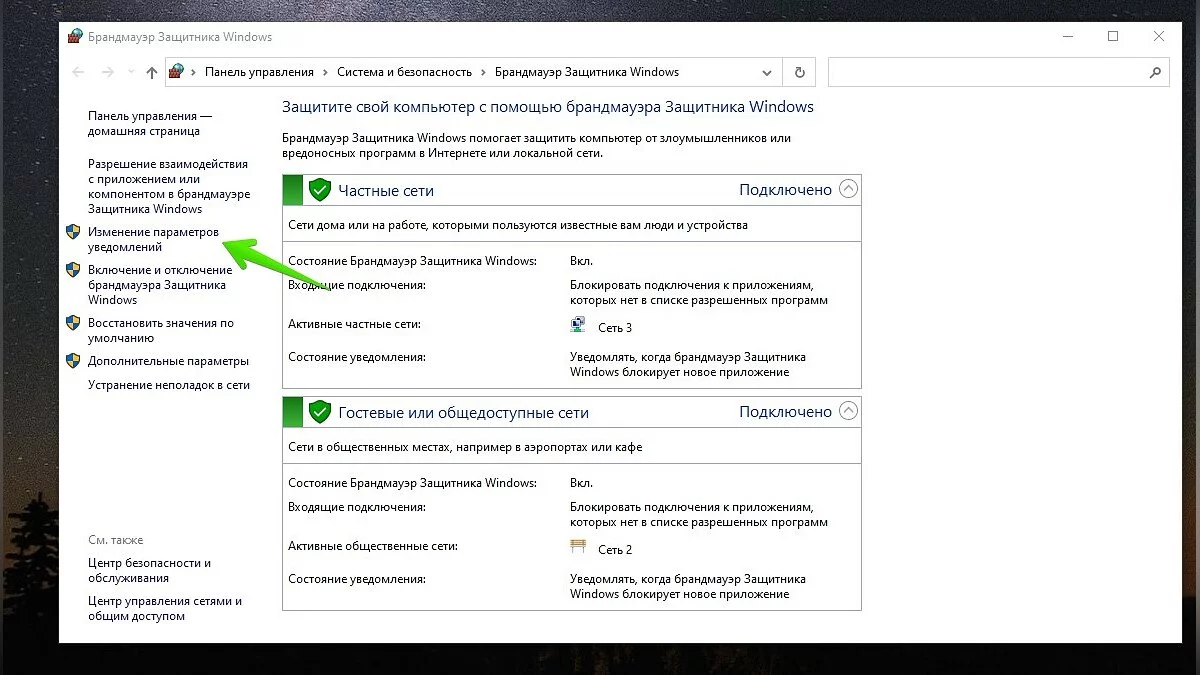Maximize the firewall window
The height and width of the screenshot is (675, 1200).
[x=1113, y=37]
